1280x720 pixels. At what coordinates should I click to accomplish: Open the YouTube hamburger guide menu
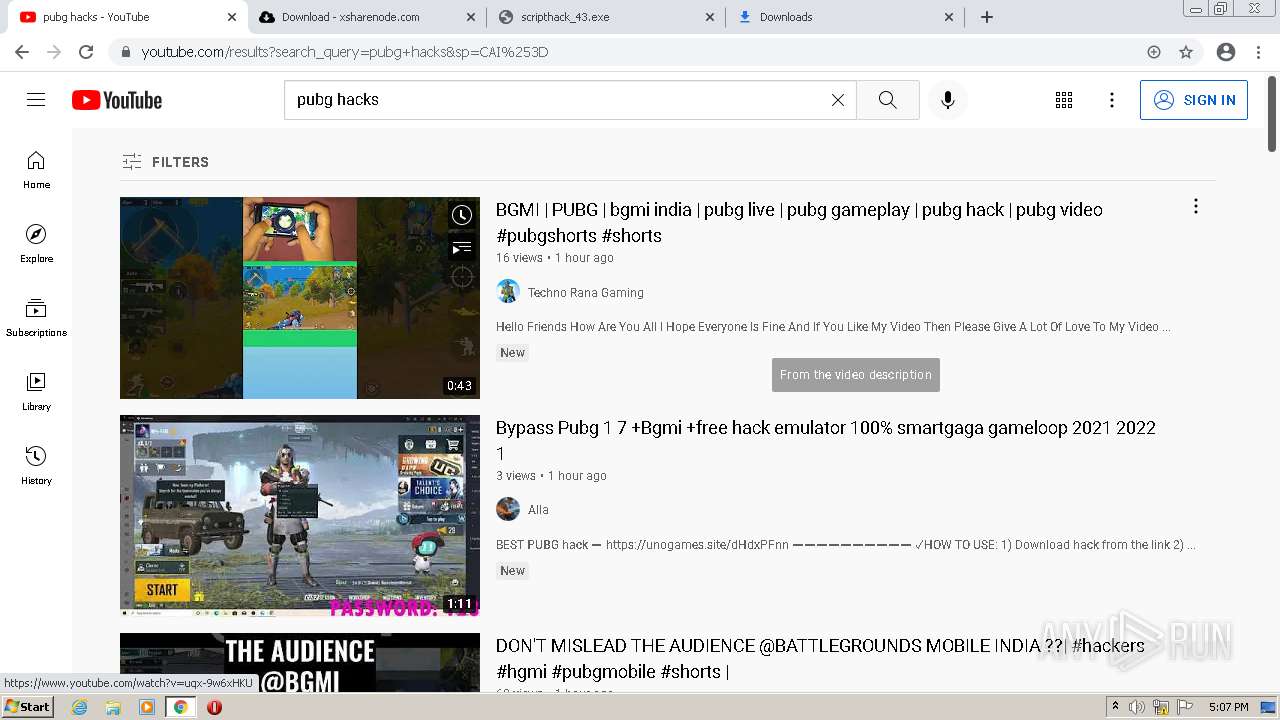[36, 100]
